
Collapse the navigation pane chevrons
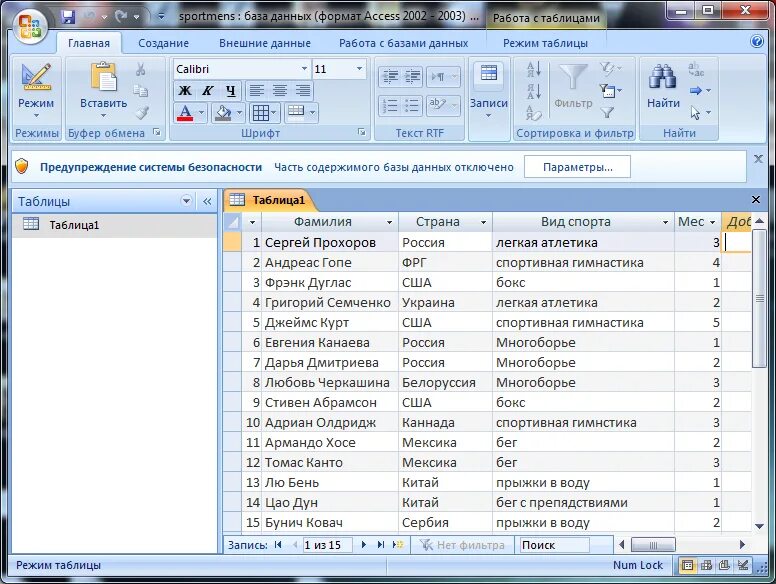click(207, 201)
